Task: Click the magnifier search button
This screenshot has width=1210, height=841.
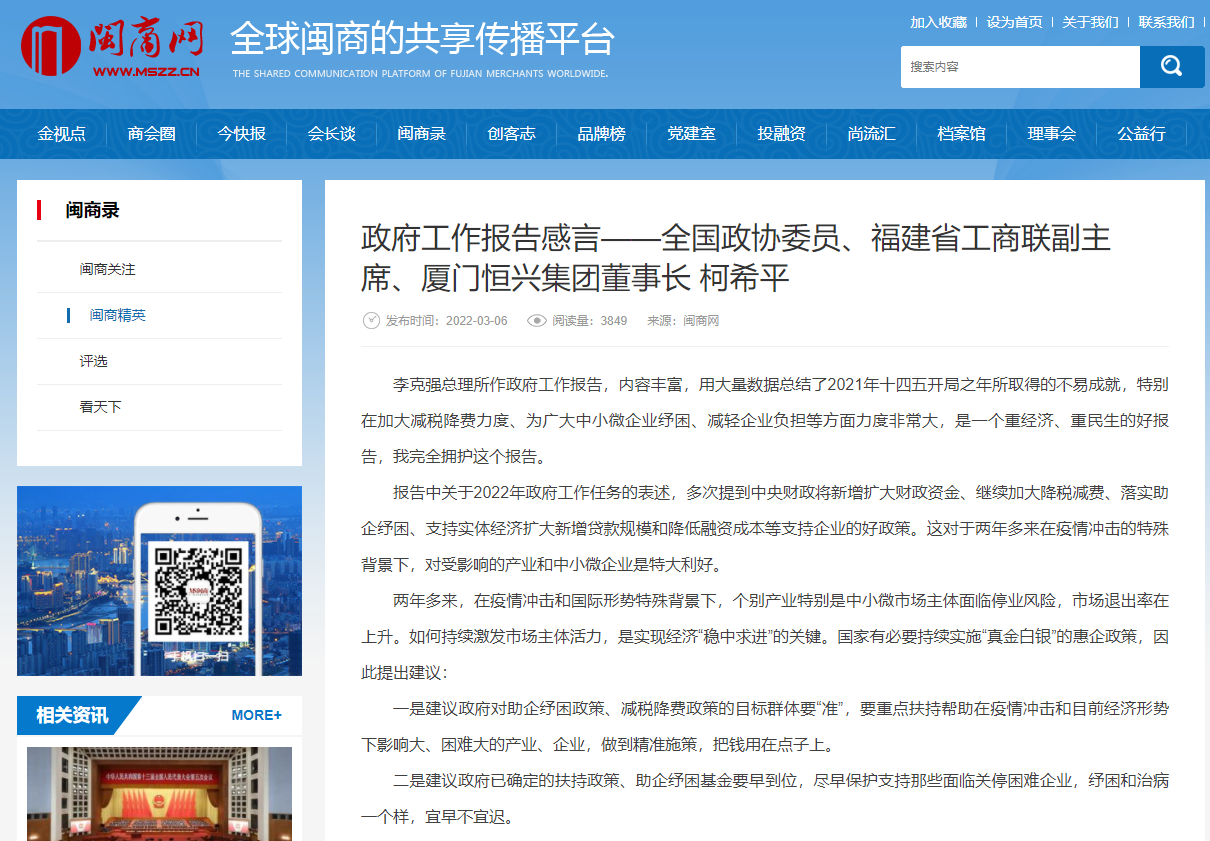Action: point(1171,67)
